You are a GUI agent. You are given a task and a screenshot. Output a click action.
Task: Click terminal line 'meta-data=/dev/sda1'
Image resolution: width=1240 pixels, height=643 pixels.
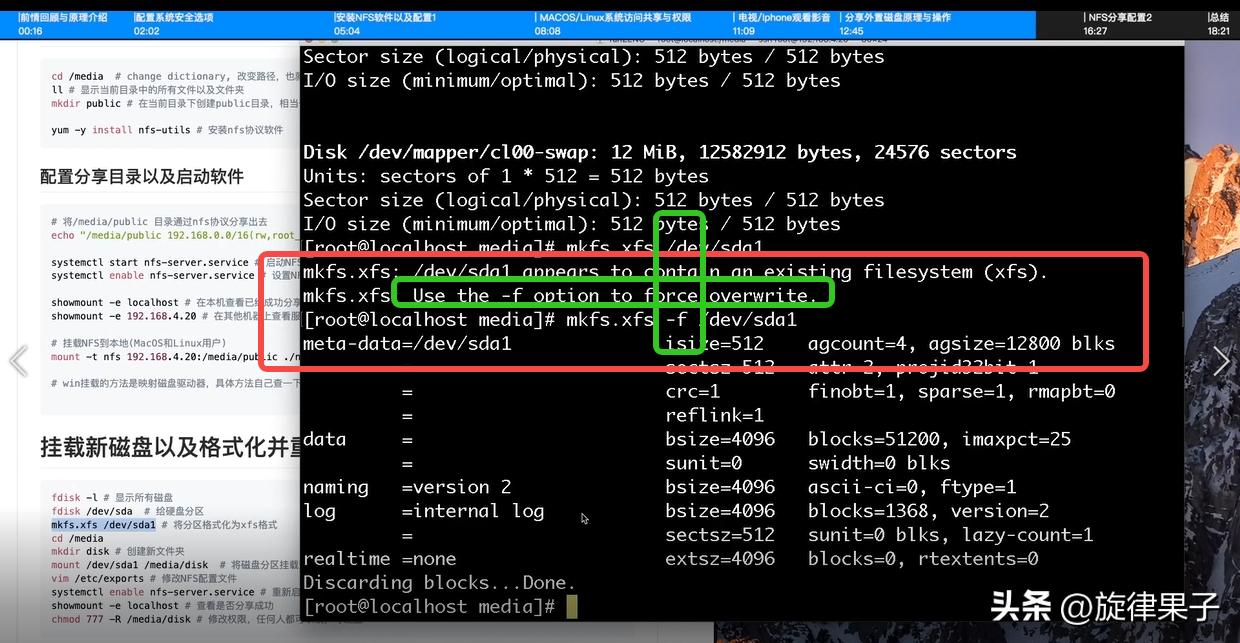[x=407, y=344]
